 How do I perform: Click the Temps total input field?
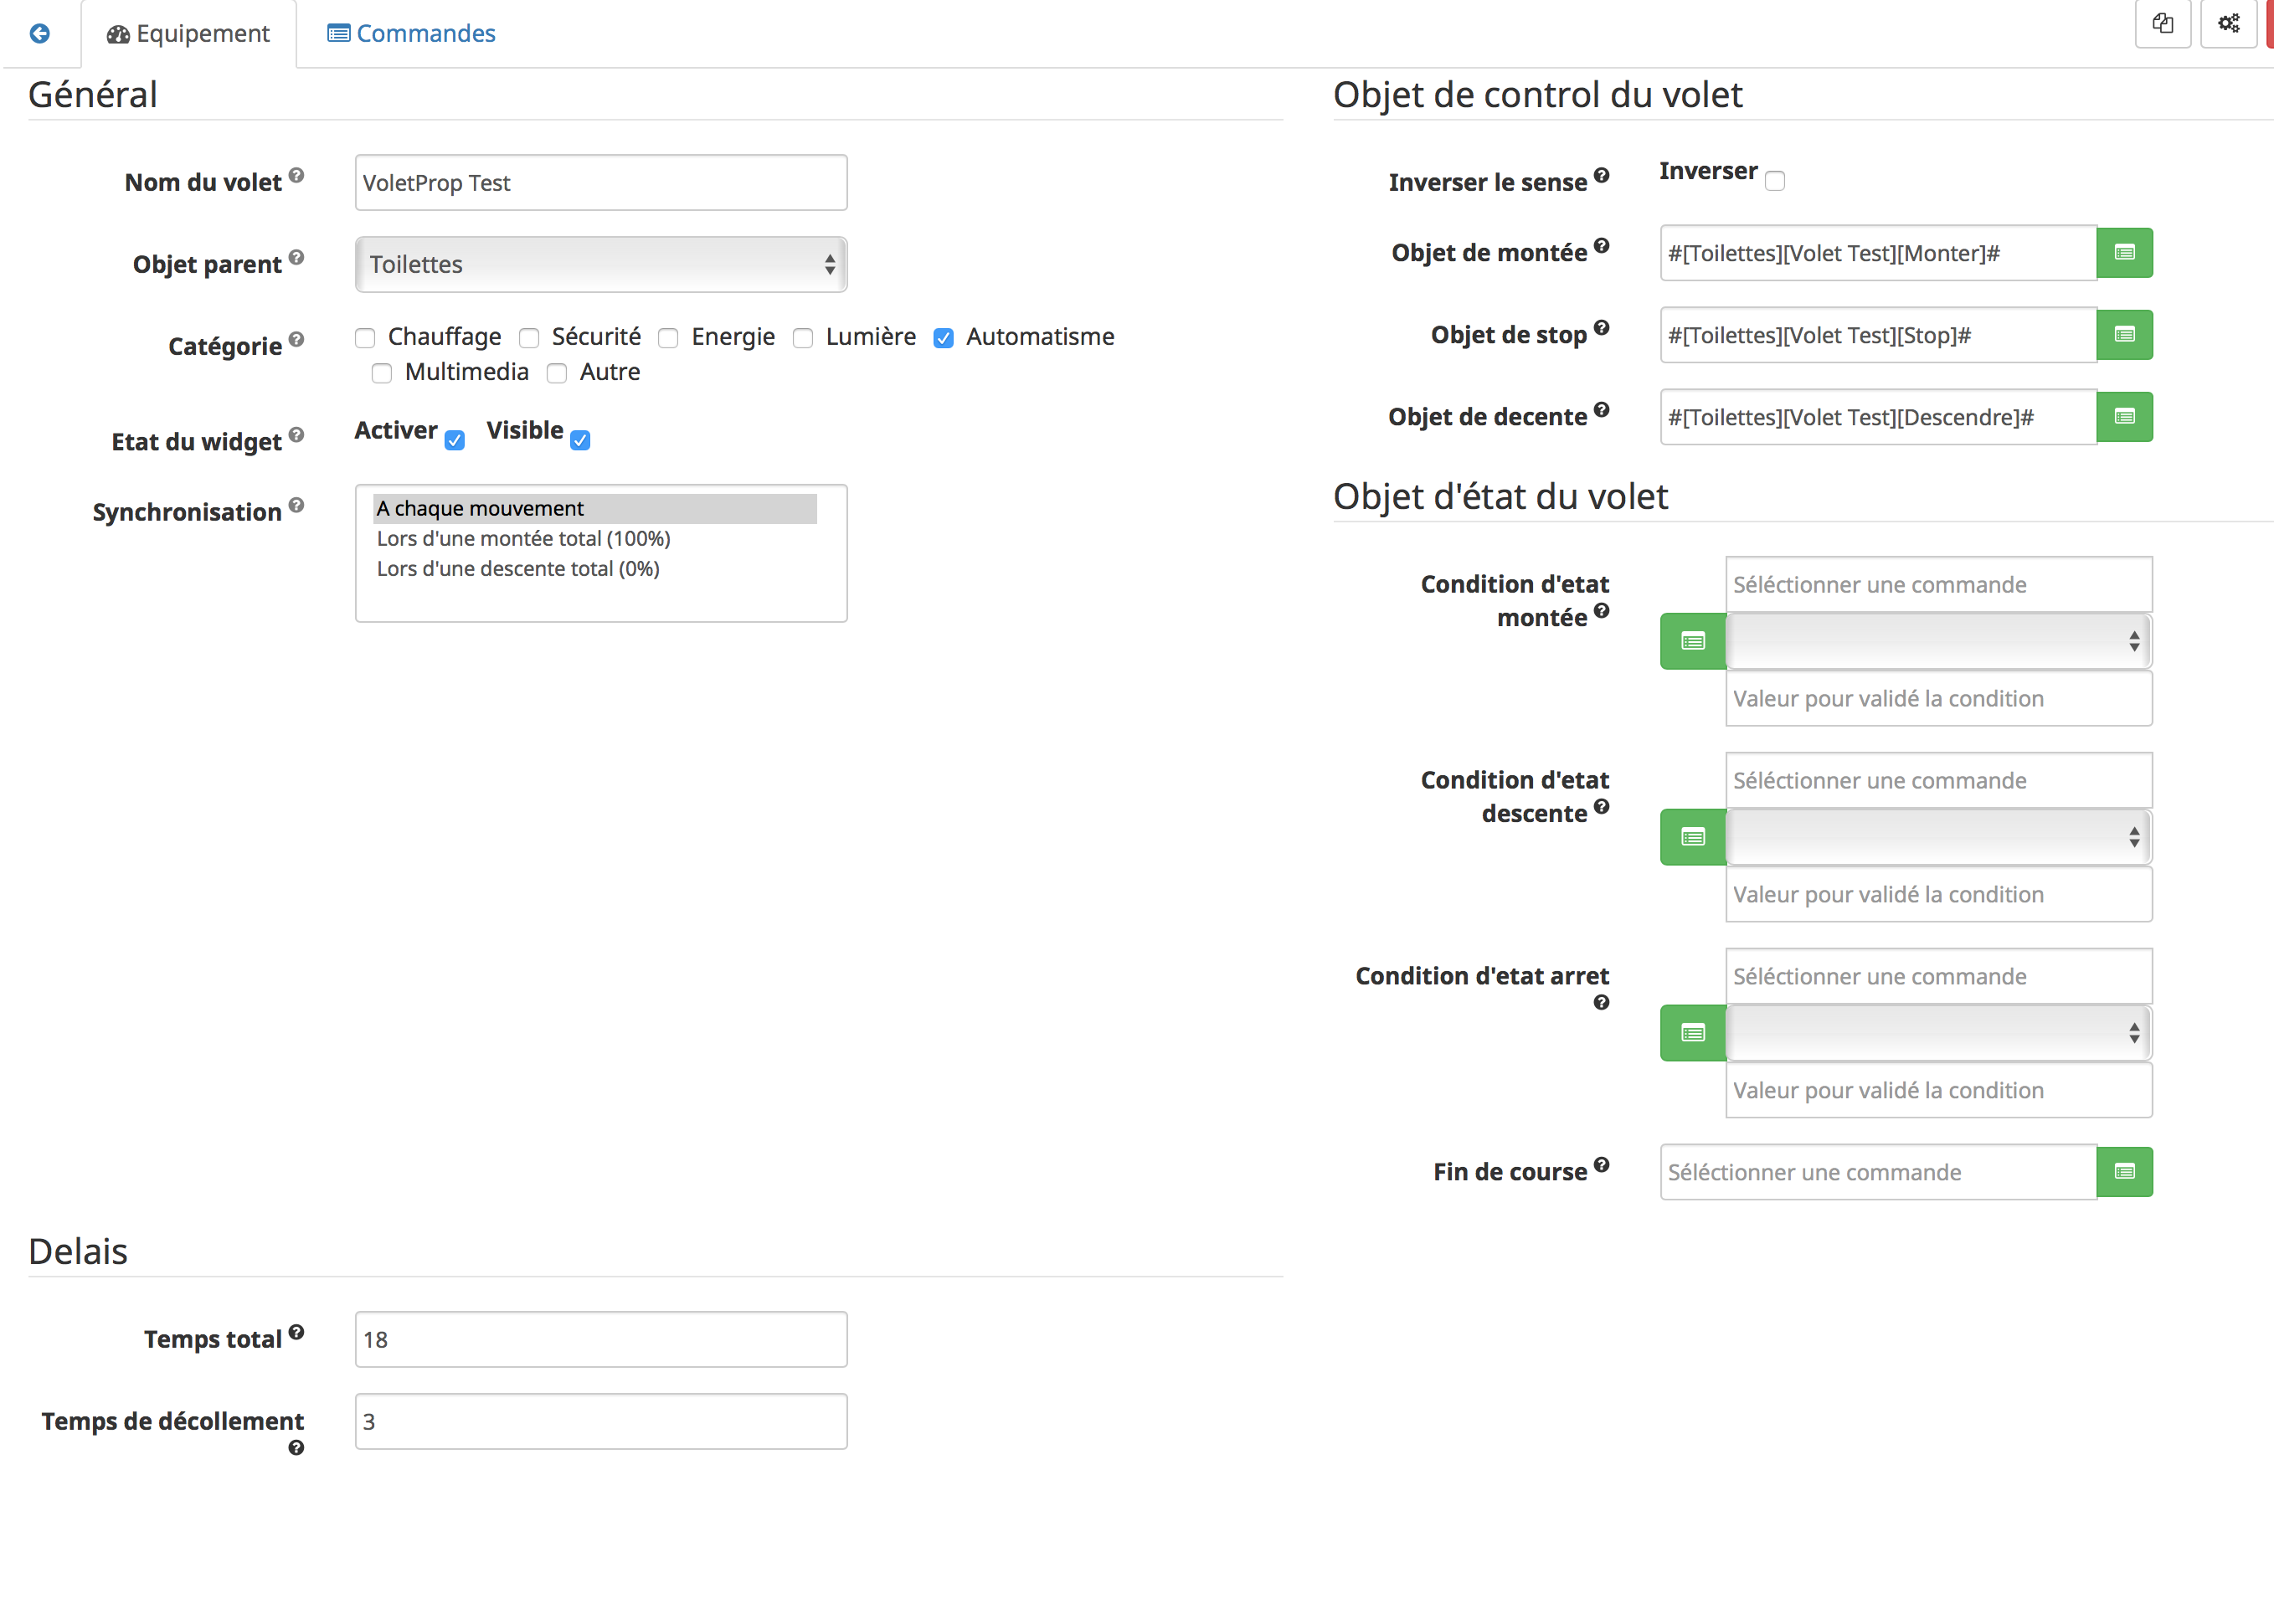601,1339
